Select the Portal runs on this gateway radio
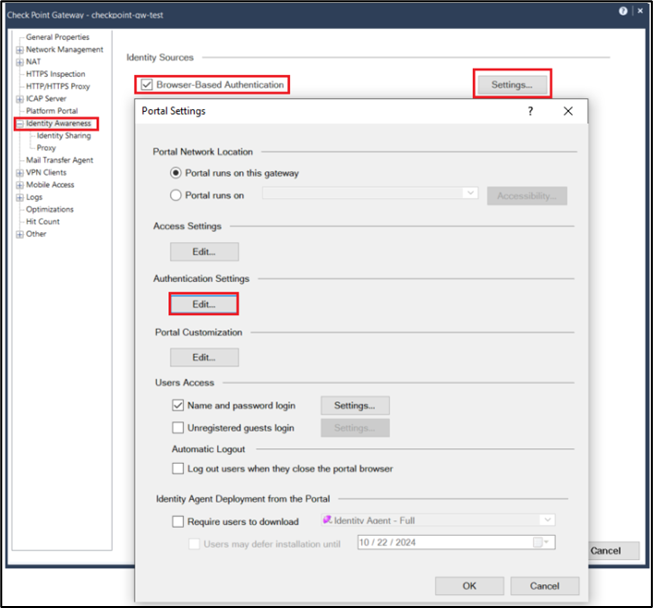This screenshot has width=653, height=608. (176, 173)
